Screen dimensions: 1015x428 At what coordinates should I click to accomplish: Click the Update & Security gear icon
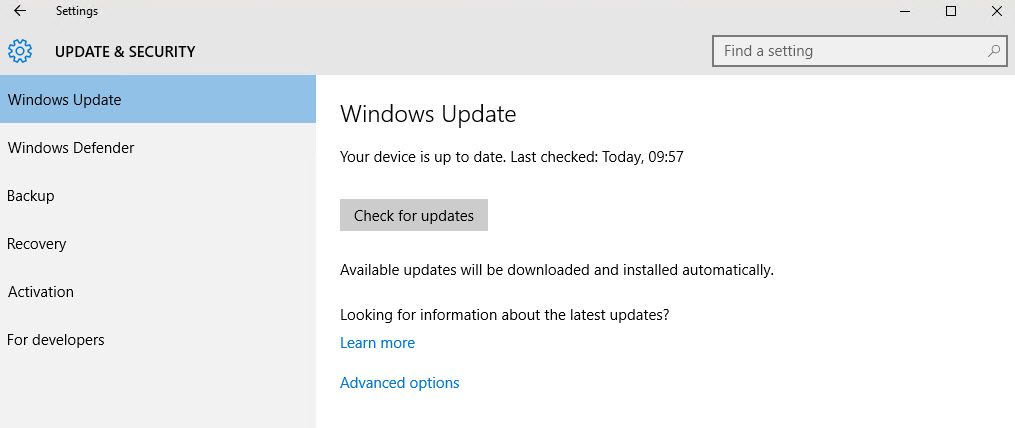[19, 51]
